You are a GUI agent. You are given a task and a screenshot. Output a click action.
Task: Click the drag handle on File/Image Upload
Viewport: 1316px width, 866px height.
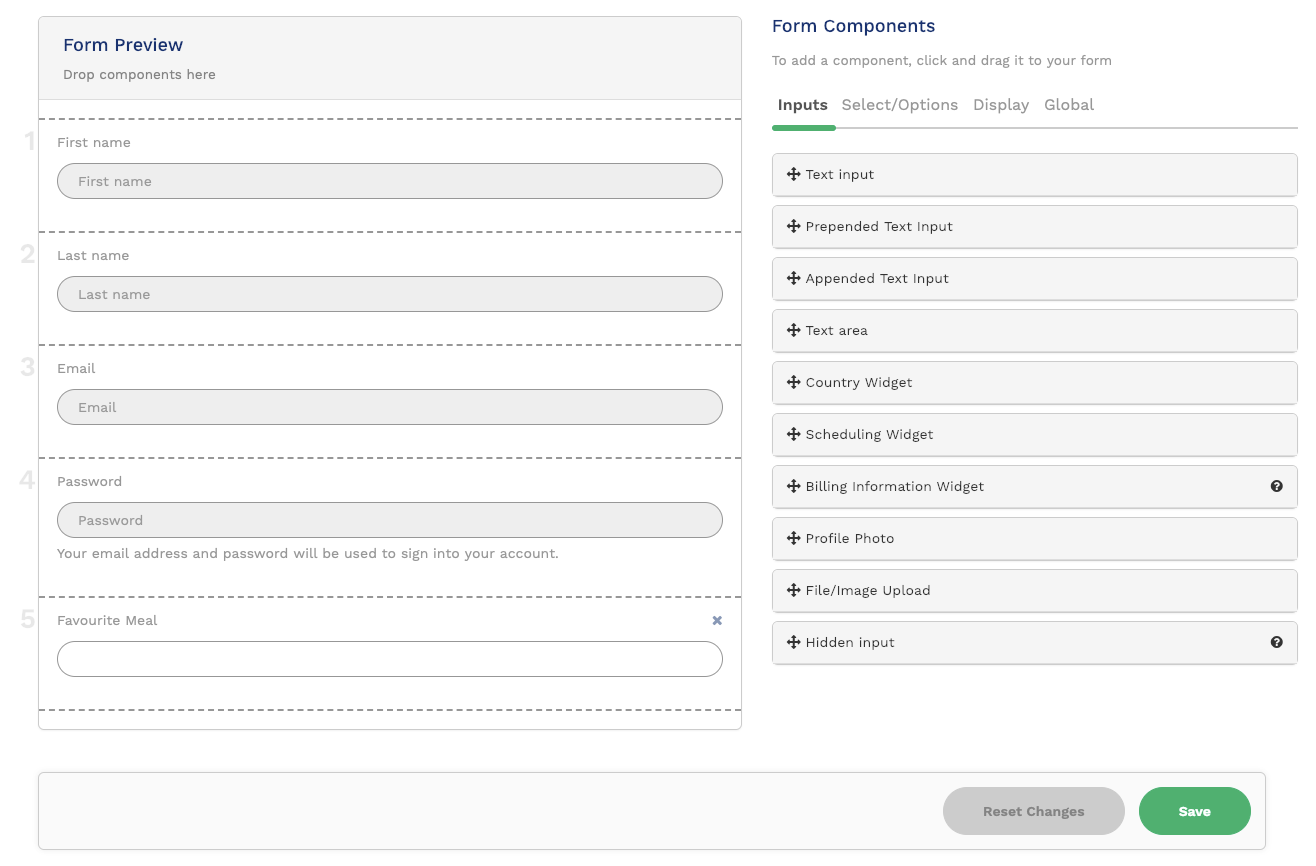[793, 590]
